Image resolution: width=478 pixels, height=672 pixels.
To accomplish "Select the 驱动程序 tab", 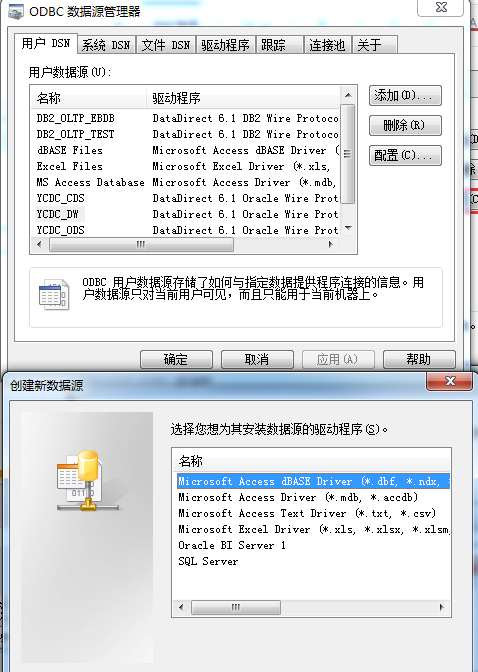I will click(x=225, y=45).
